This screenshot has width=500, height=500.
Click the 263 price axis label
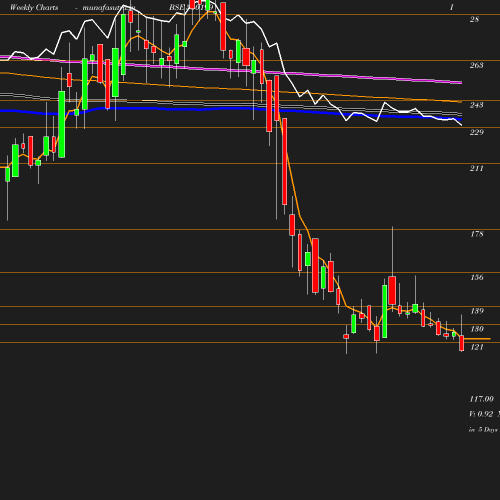476,65
